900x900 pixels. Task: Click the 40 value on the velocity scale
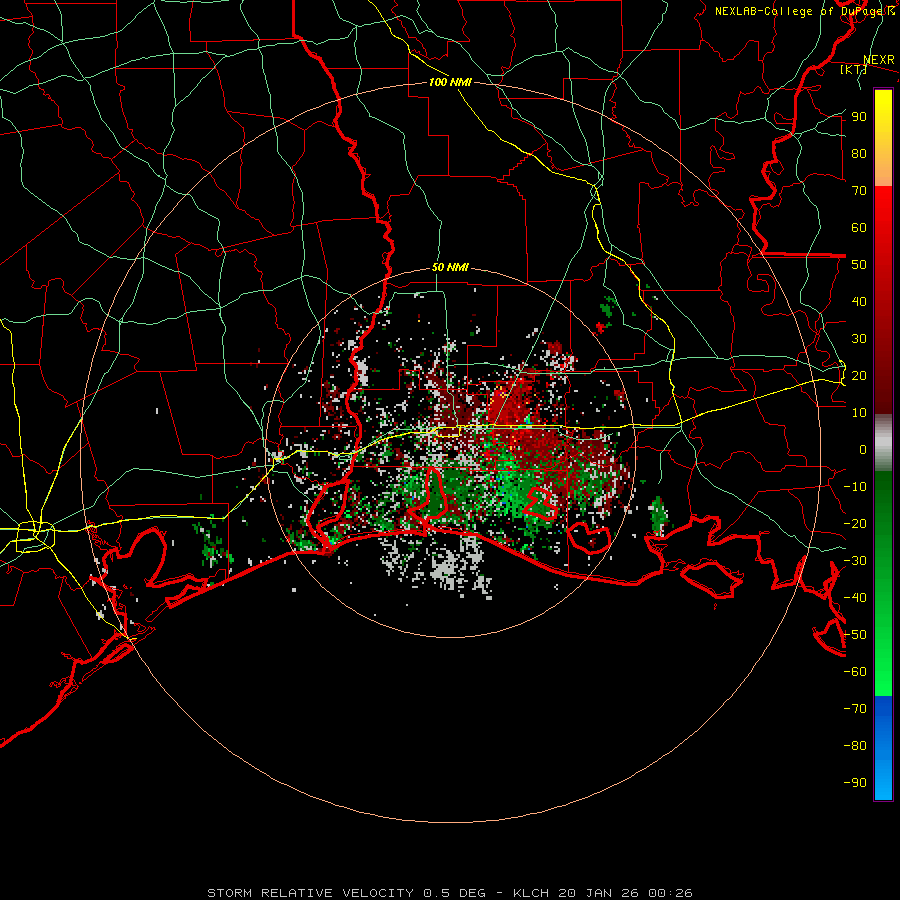click(859, 301)
